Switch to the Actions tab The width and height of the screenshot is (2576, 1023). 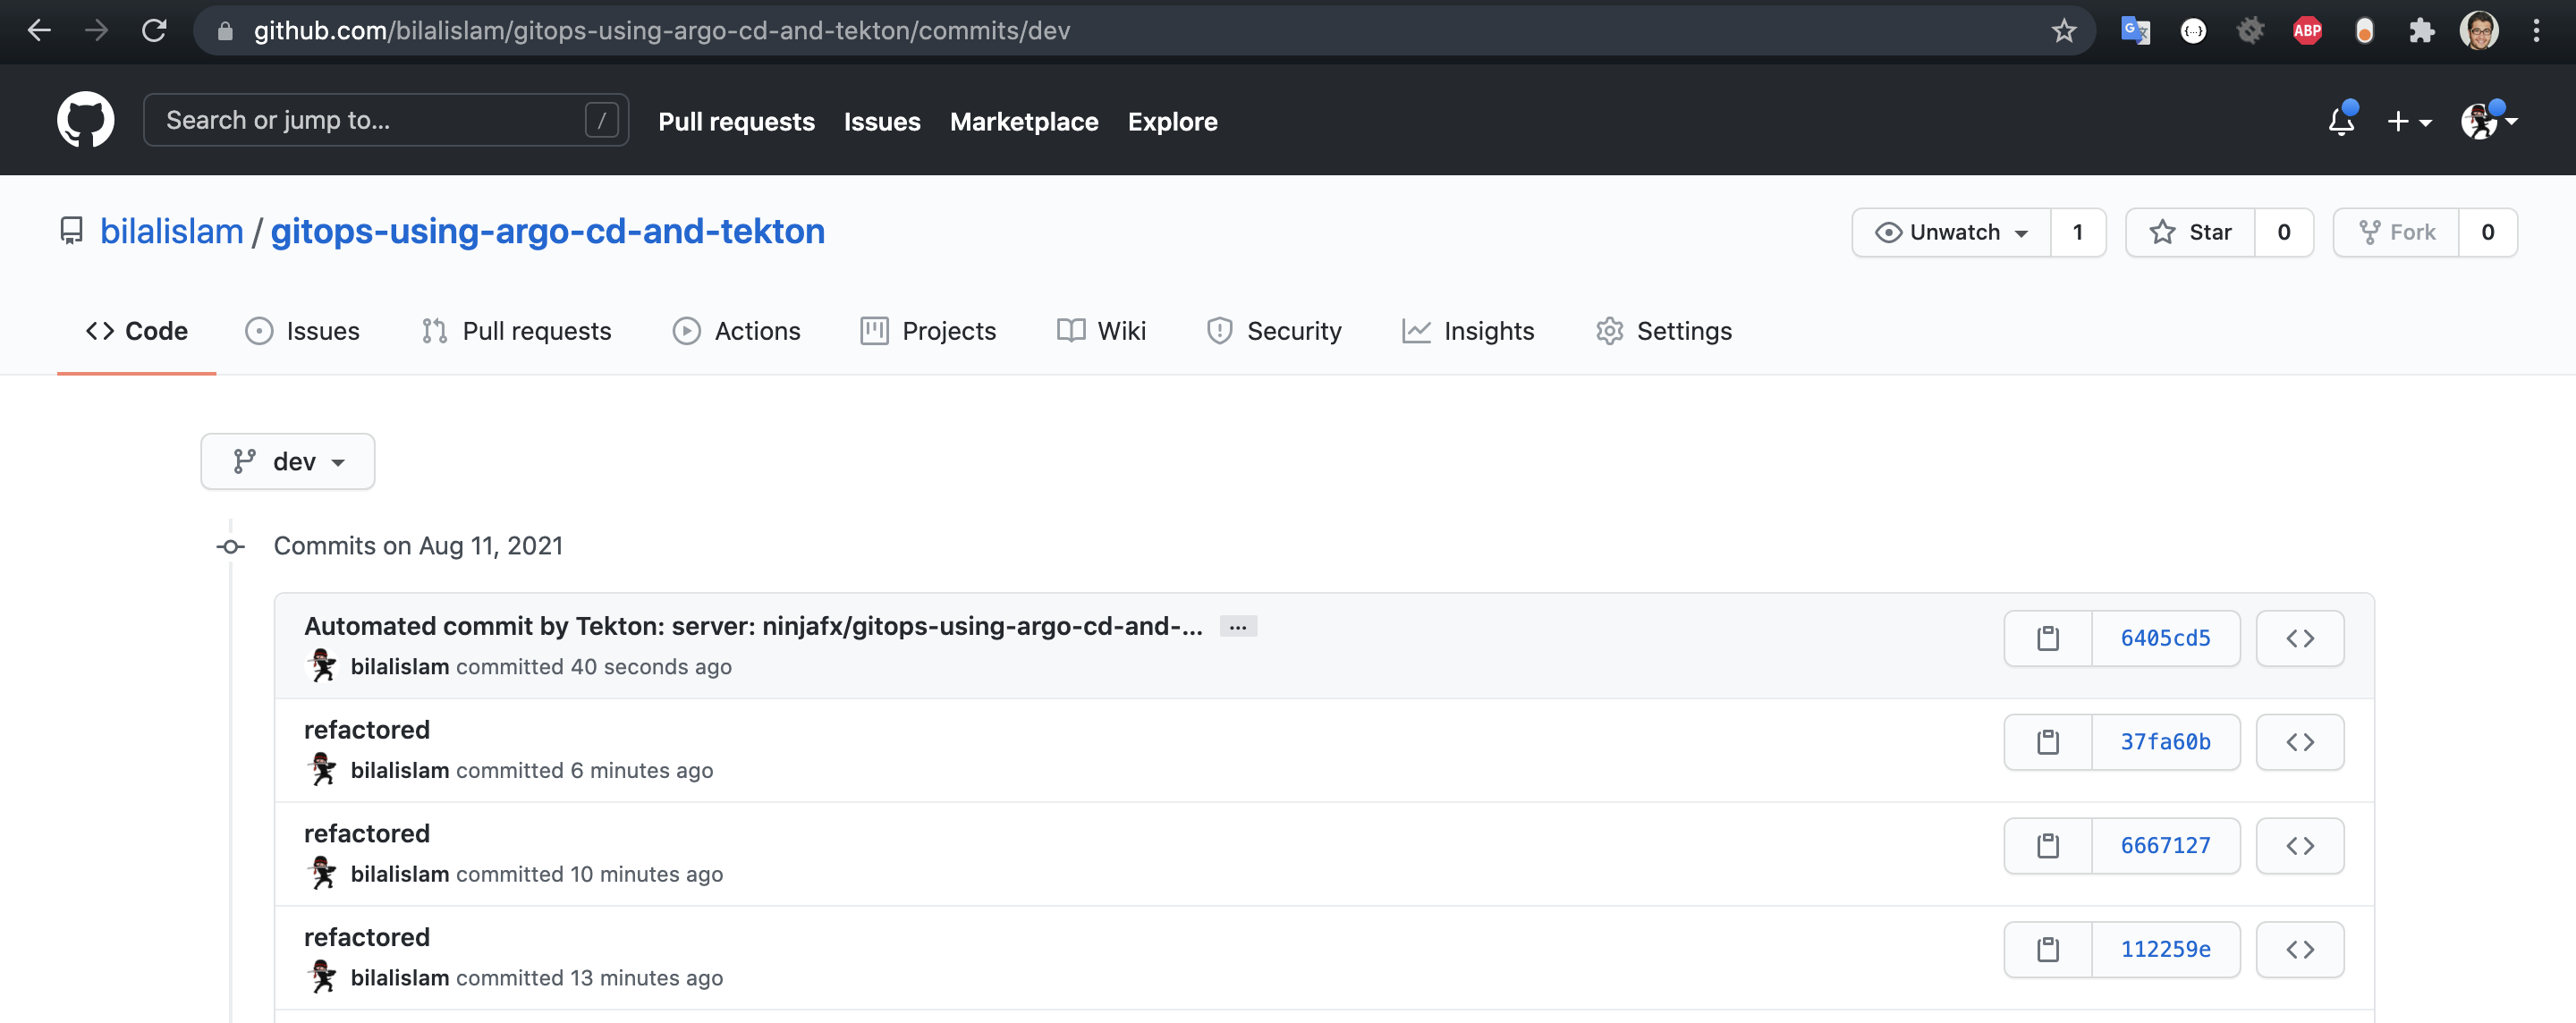736,331
